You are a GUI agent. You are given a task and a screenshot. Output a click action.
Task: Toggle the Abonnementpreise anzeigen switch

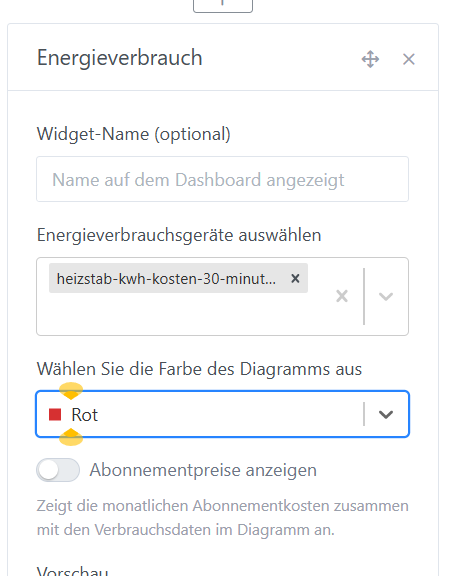point(58,470)
